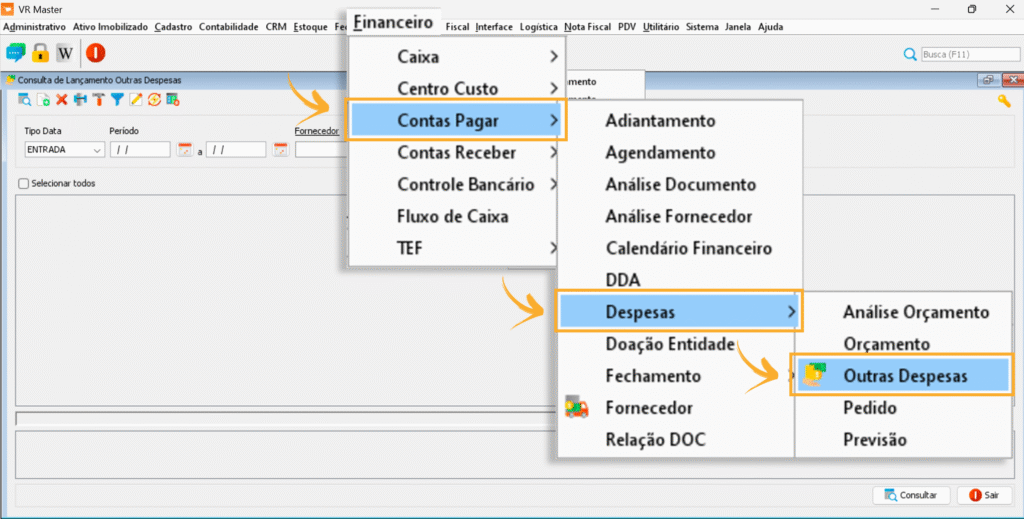Screen dimensions: 1024x519
Task: Click the blue printer icon
Action: 80,100
